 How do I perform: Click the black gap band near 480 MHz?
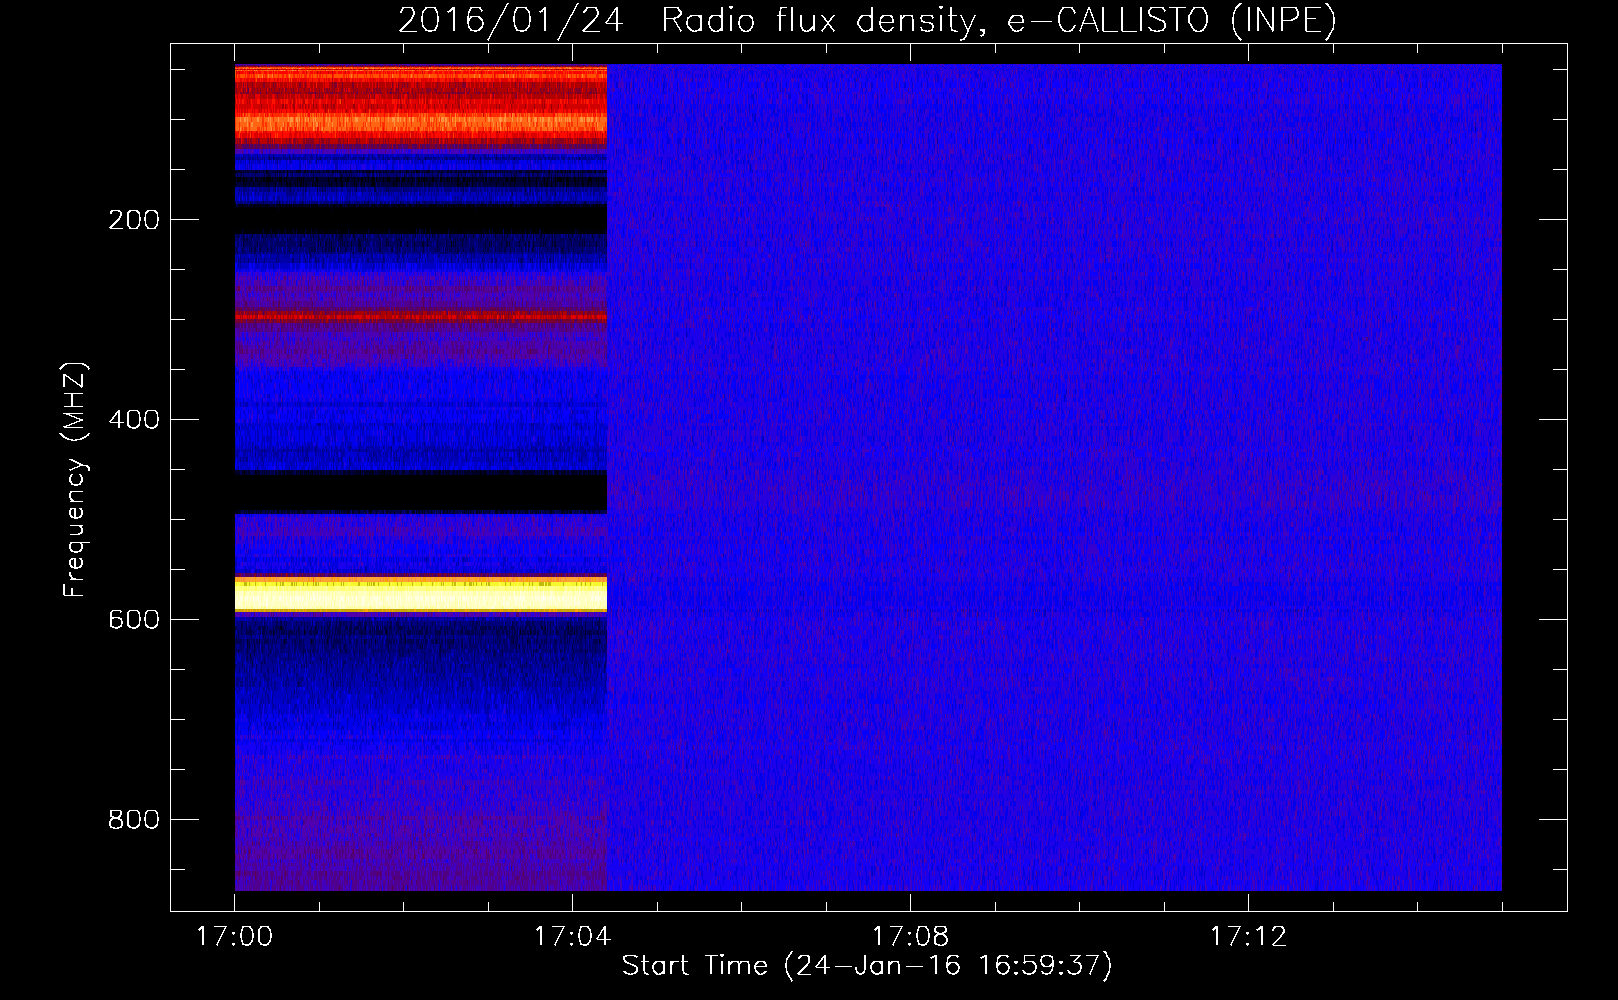tap(421, 492)
